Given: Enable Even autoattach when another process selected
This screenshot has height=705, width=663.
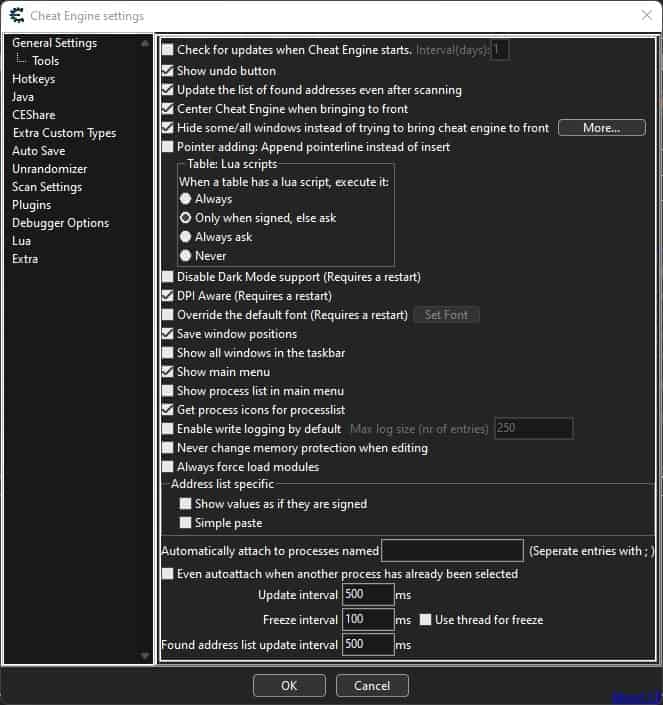Looking at the screenshot, I should (x=168, y=574).
